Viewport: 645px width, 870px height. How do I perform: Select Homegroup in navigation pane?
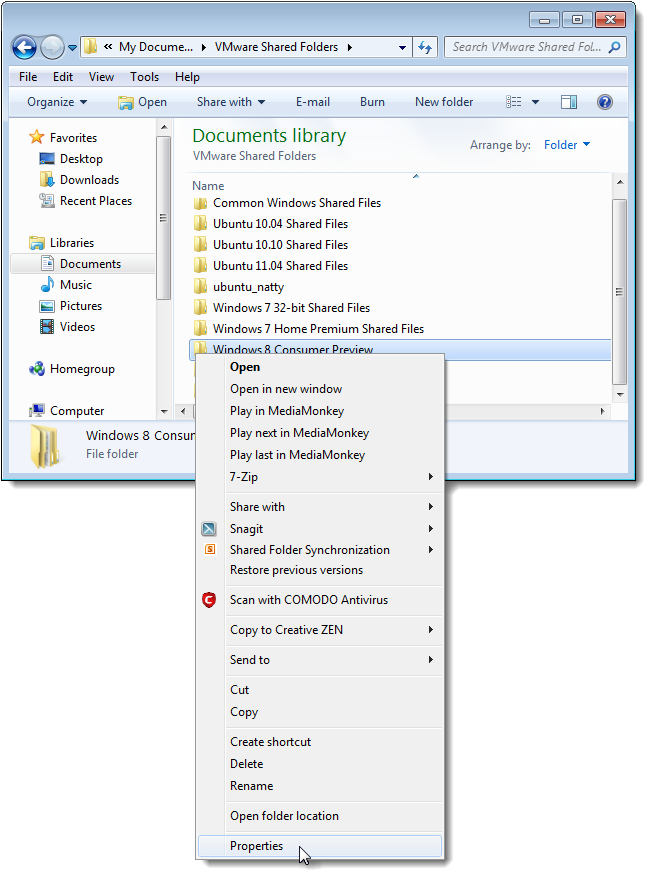[72, 369]
